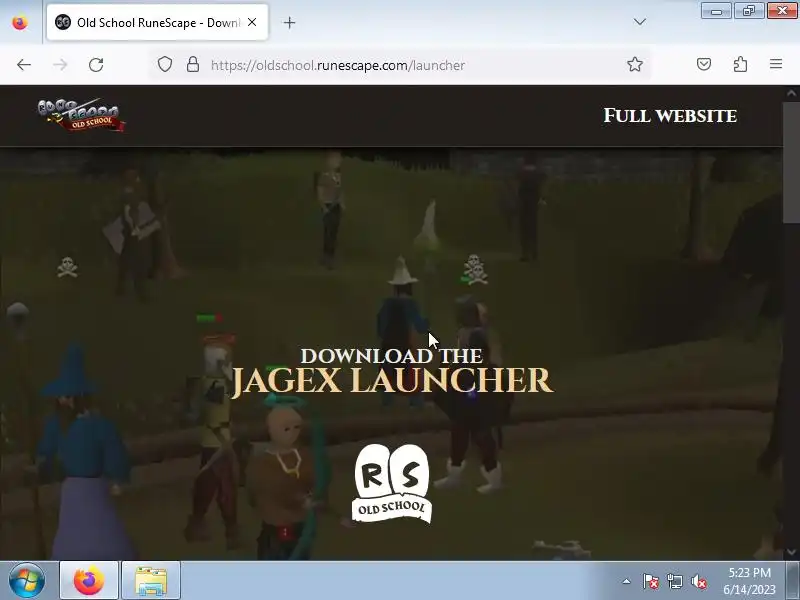Open the Firefox hamburger application menu
800x600 pixels.
[x=776, y=64]
